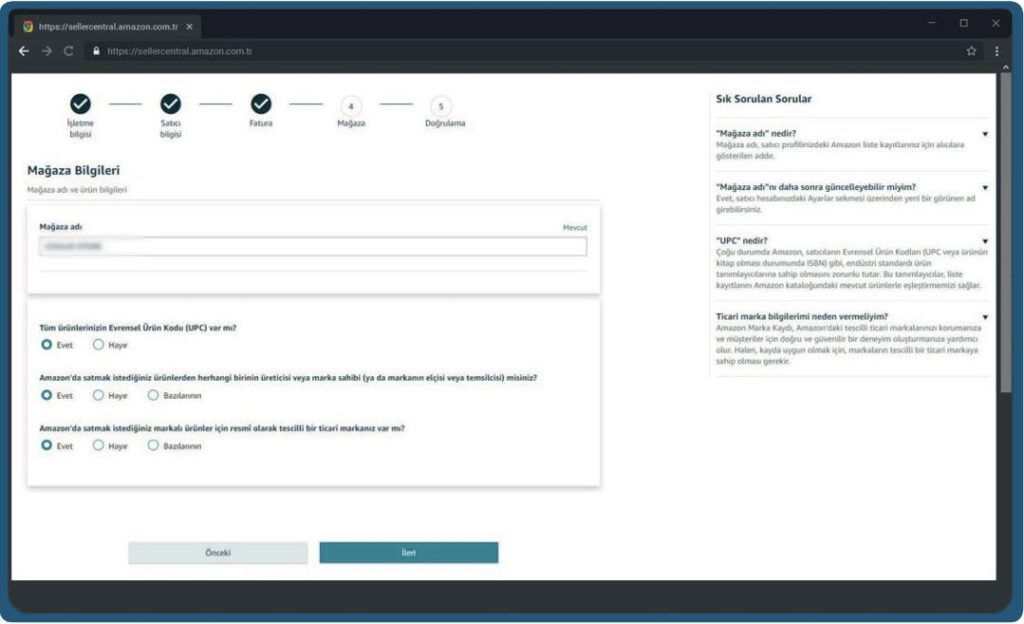
Task: Click the "Ticari marka bilgilerimi neden vermeliyim?" title
Action: [x=802, y=317]
